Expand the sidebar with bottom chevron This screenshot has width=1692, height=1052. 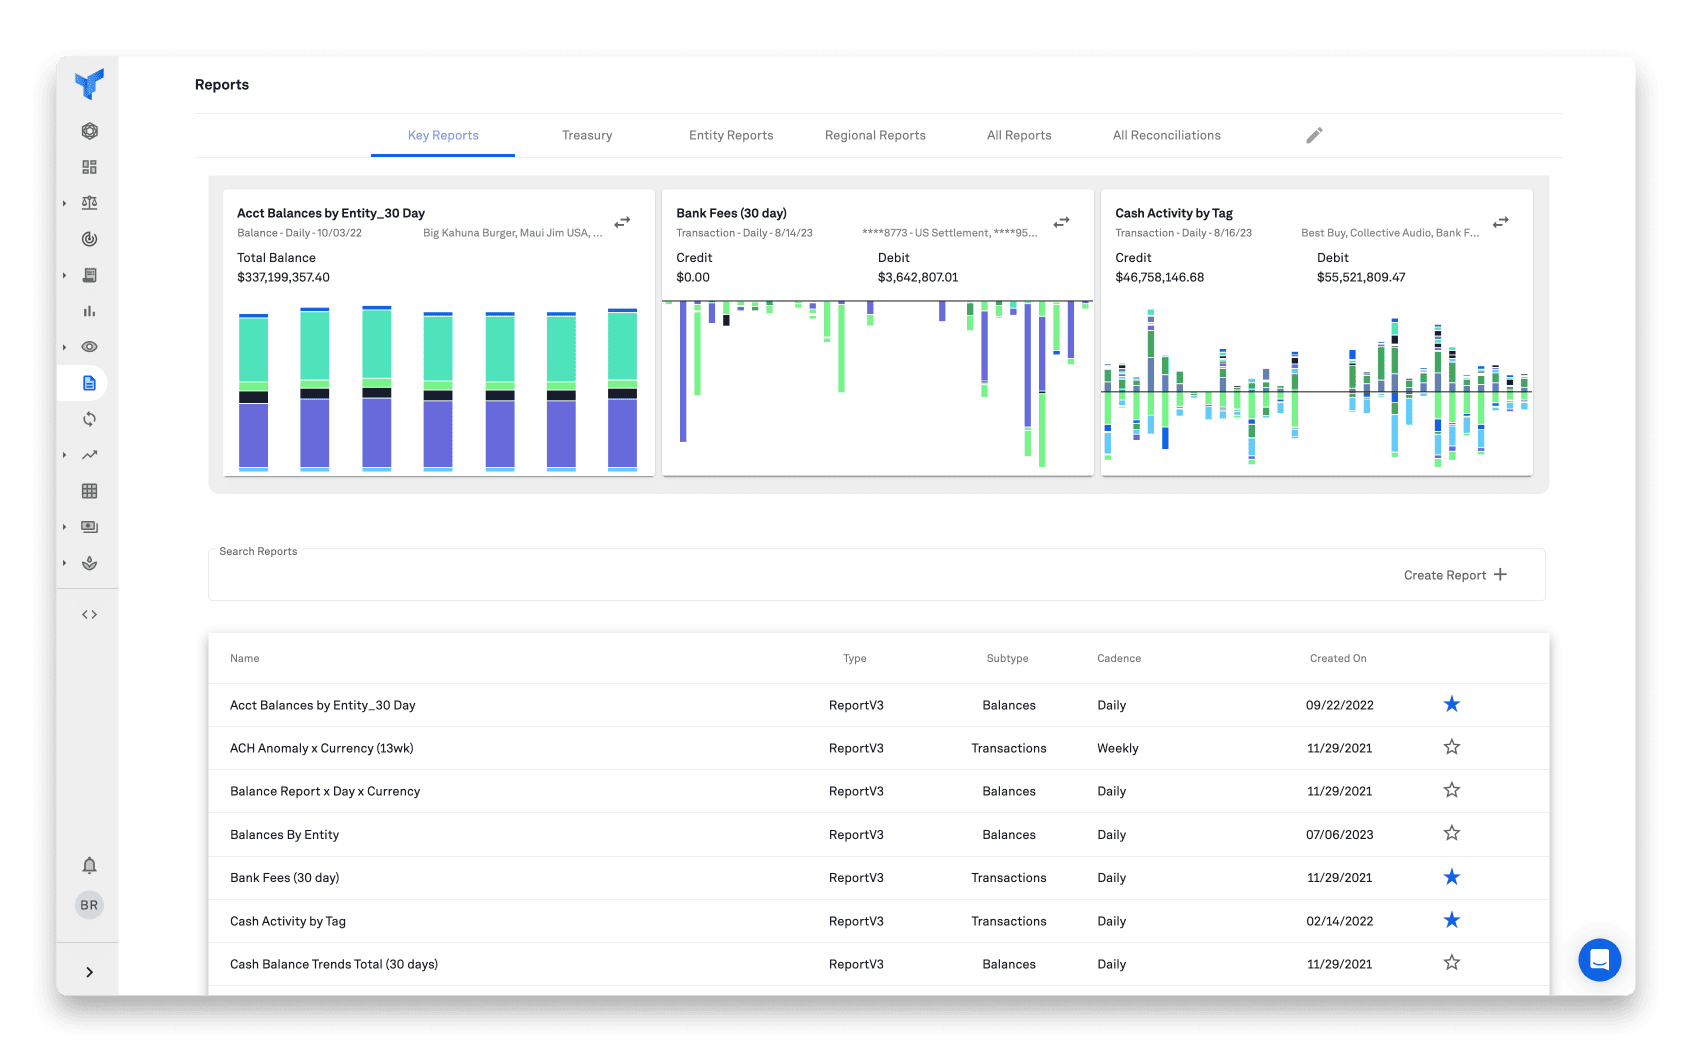pos(89,972)
